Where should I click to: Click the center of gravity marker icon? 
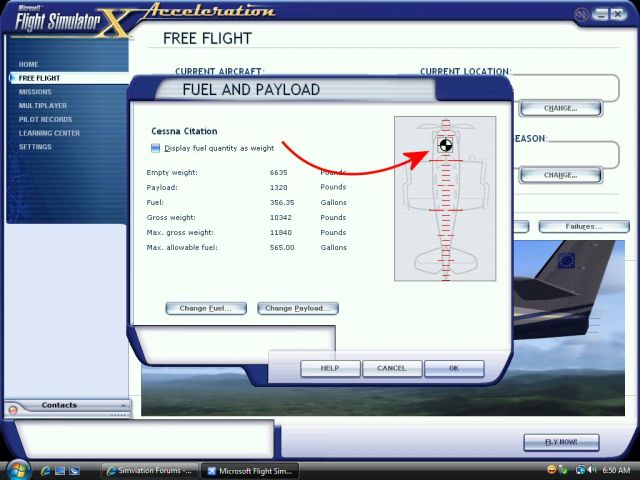[x=446, y=146]
